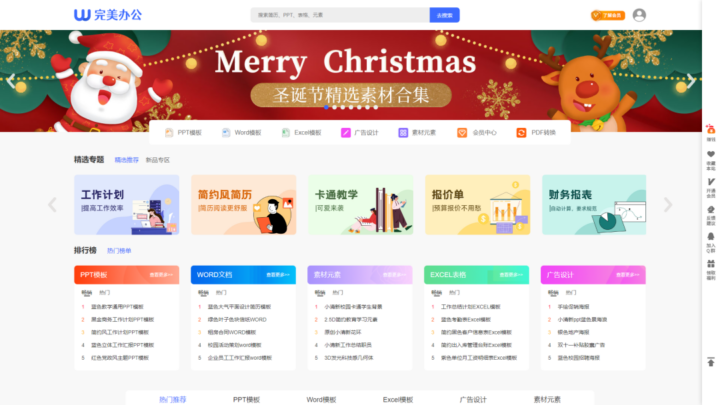
Task: Select the Excel模板 bottom tab
Action: coord(396,399)
